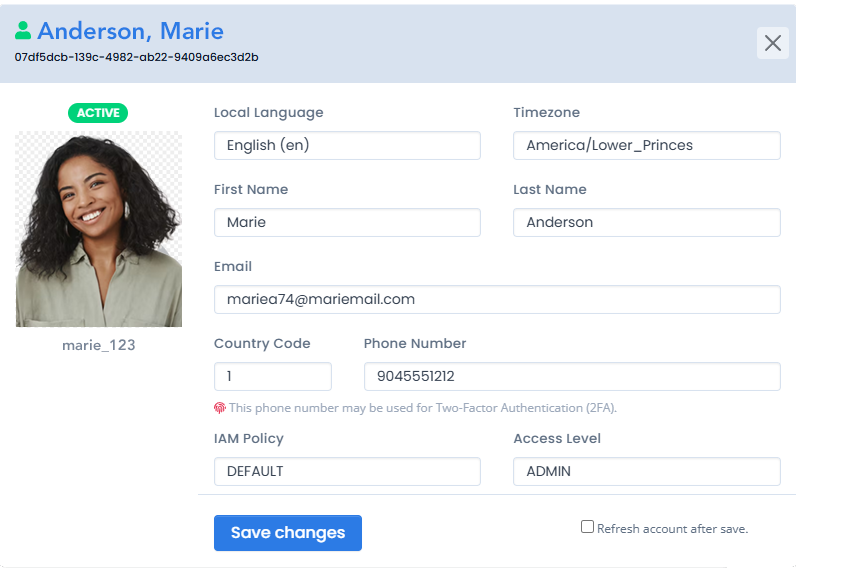
Task: Click into the Last Name field
Action: (646, 222)
